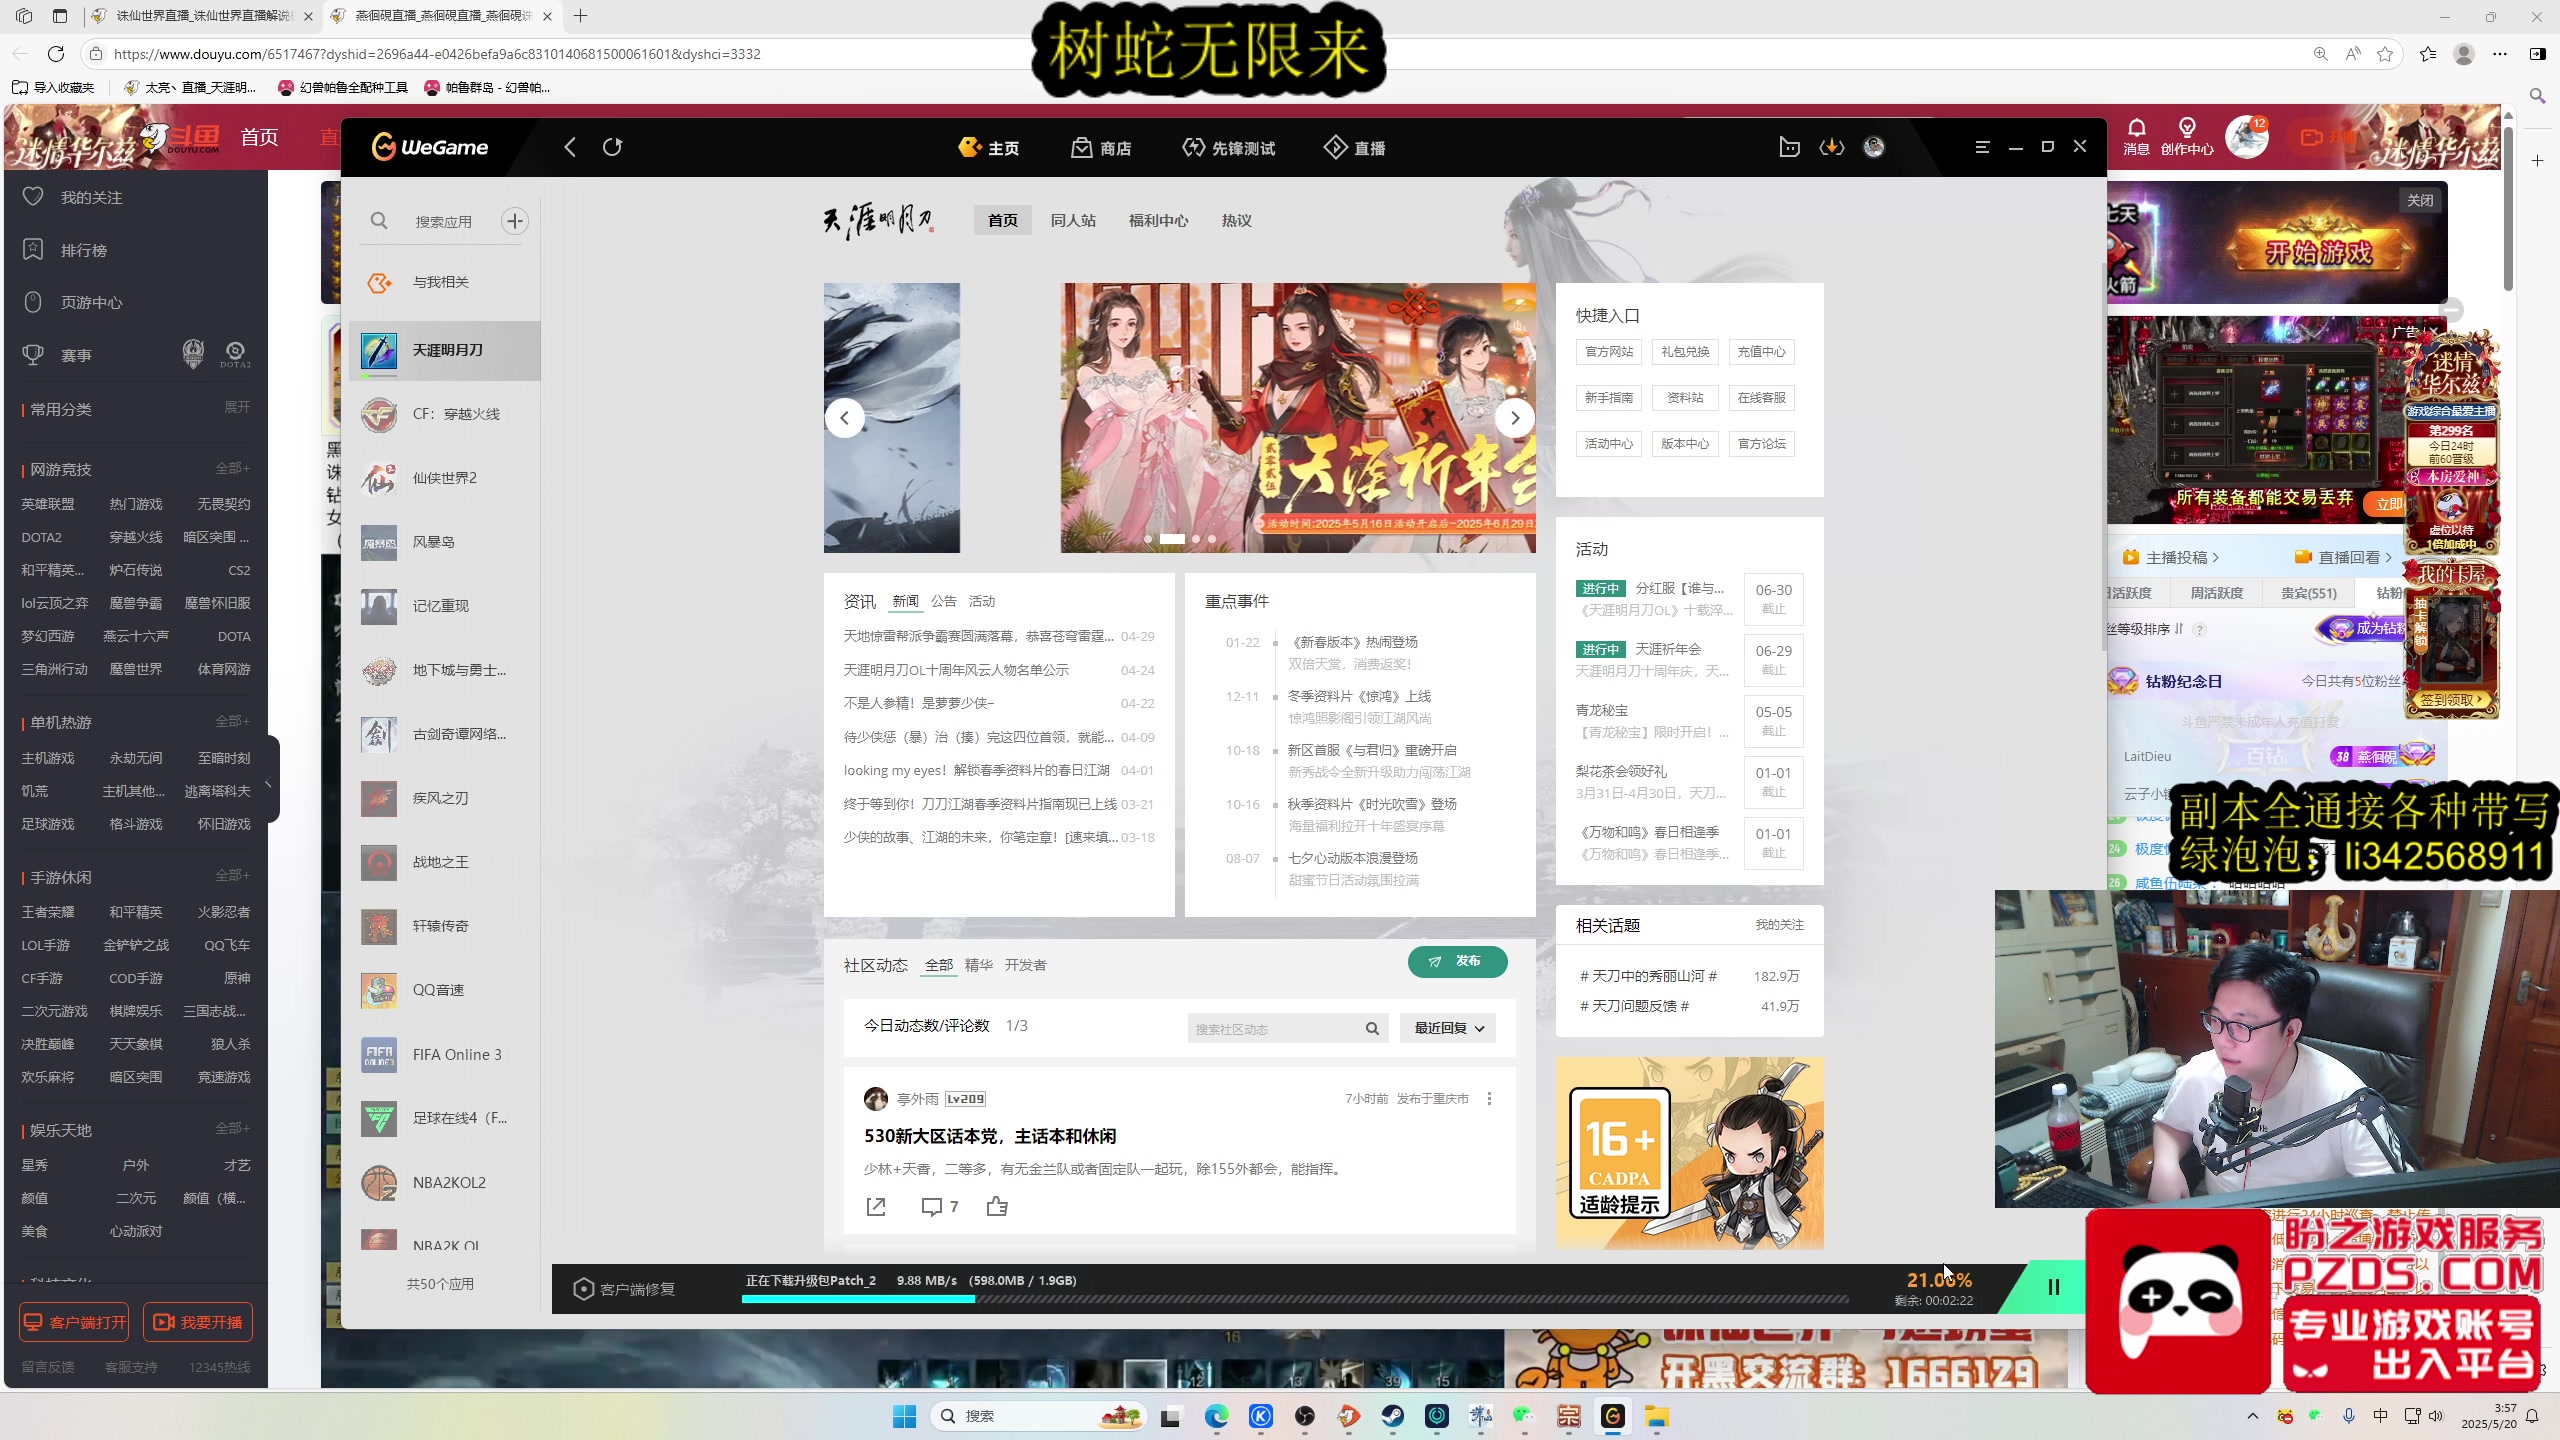Expand 手游休闲 全部 list

point(232,876)
